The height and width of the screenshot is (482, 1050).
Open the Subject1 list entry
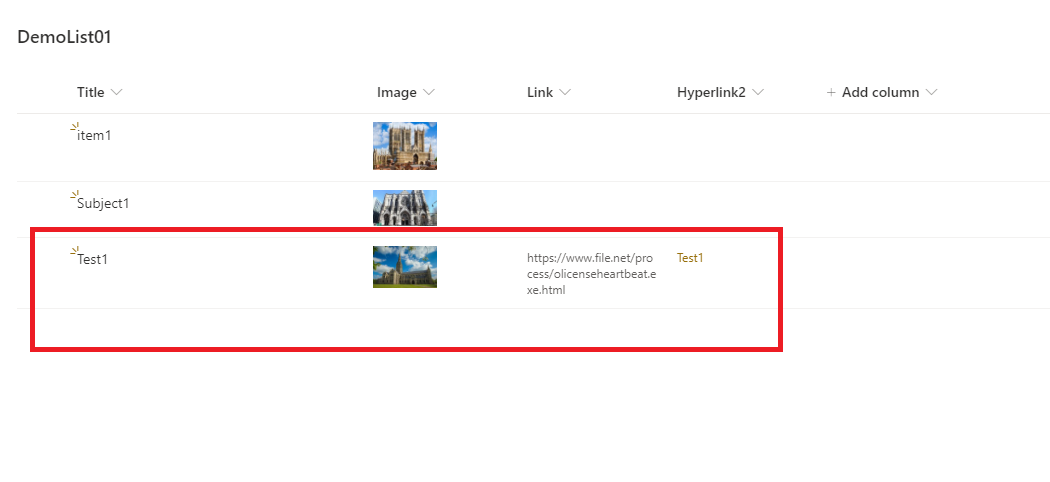pyautogui.click(x=103, y=203)
